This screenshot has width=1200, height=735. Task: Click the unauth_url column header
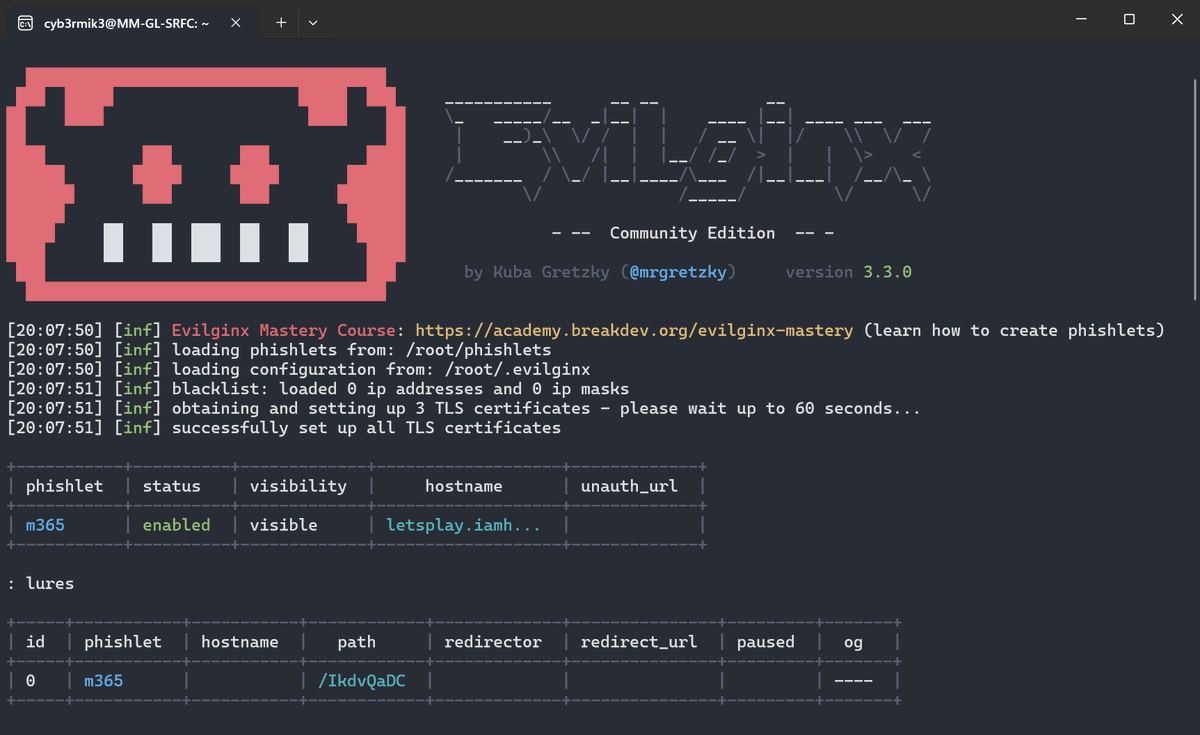[629, 486]
